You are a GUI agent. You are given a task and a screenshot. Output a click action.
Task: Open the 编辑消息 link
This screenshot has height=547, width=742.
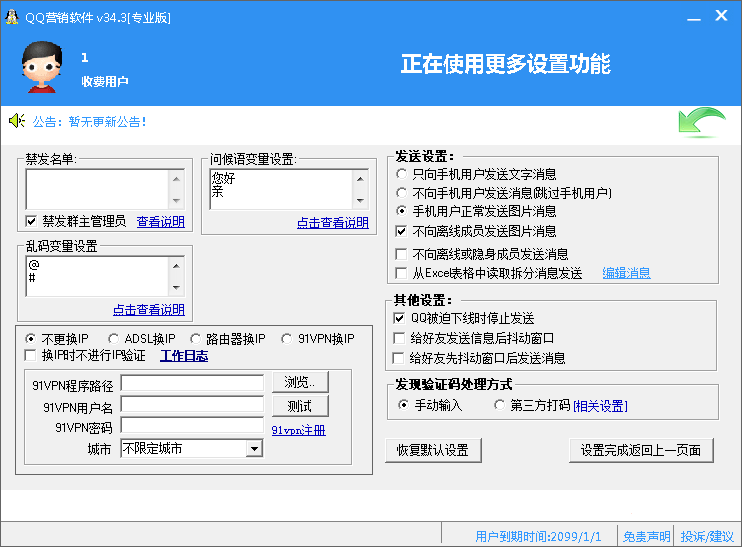tap(627, 273)
